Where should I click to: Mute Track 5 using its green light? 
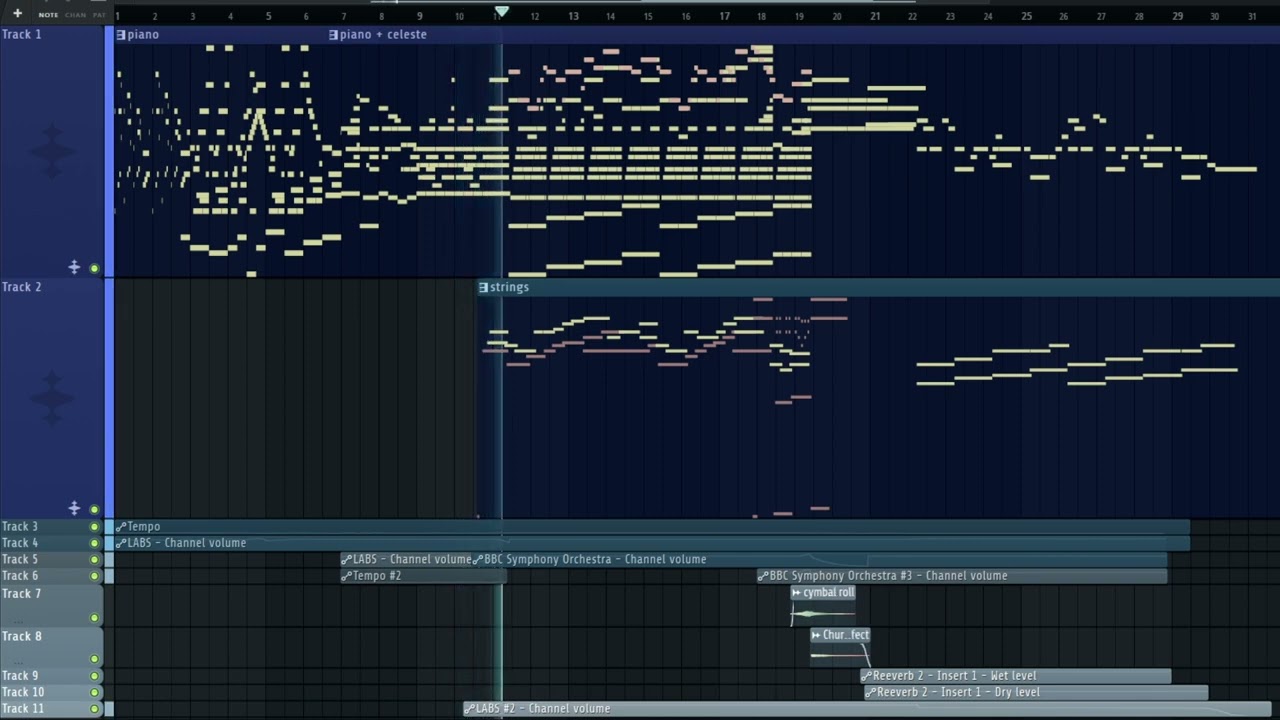tap(95, 560)
